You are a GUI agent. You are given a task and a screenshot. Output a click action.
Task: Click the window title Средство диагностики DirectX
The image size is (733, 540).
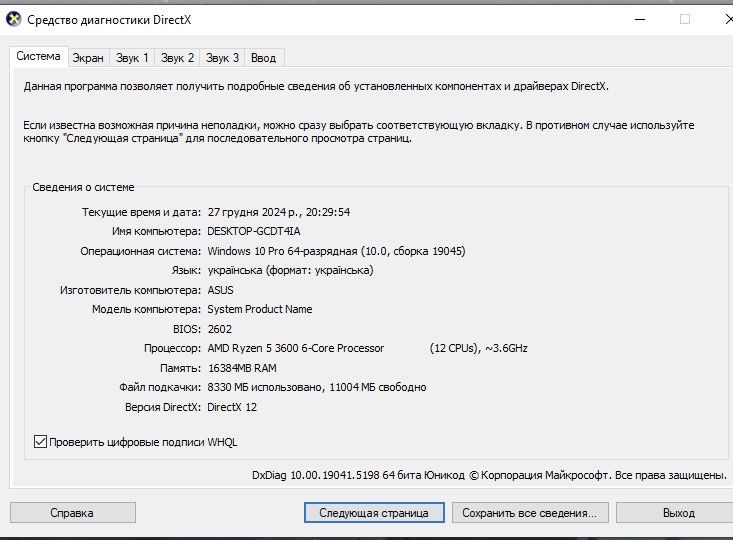coord(109,20)
